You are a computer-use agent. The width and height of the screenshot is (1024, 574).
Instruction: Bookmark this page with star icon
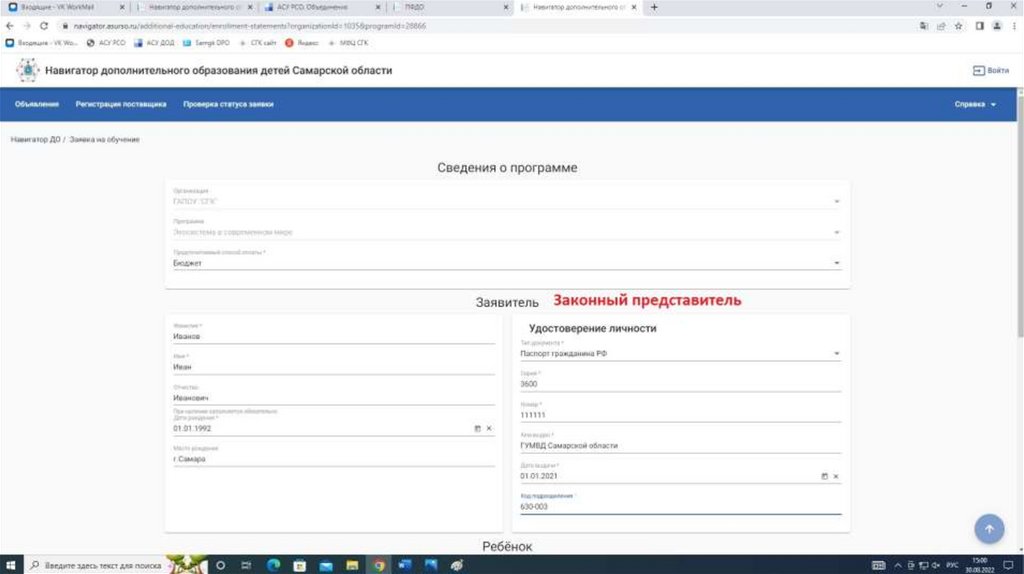pyautogui.click(x=959, y=26)
